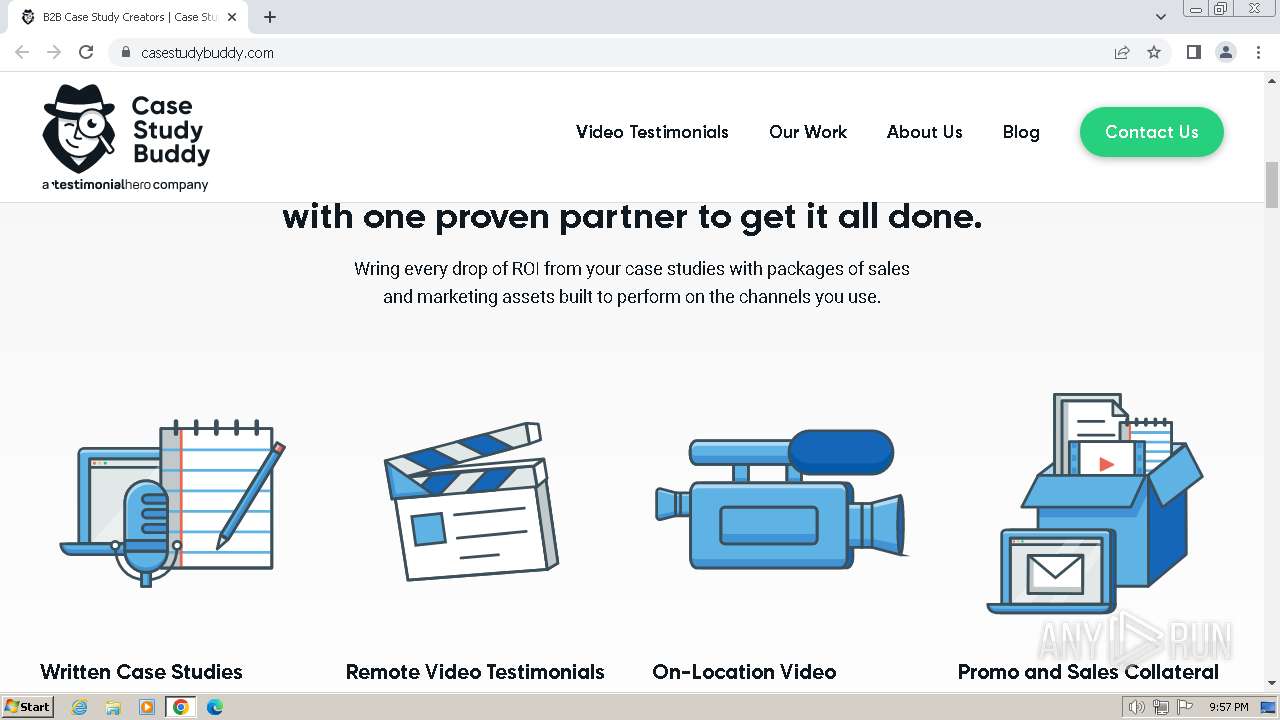Select the Remote Video Testimonials heading

475,672
